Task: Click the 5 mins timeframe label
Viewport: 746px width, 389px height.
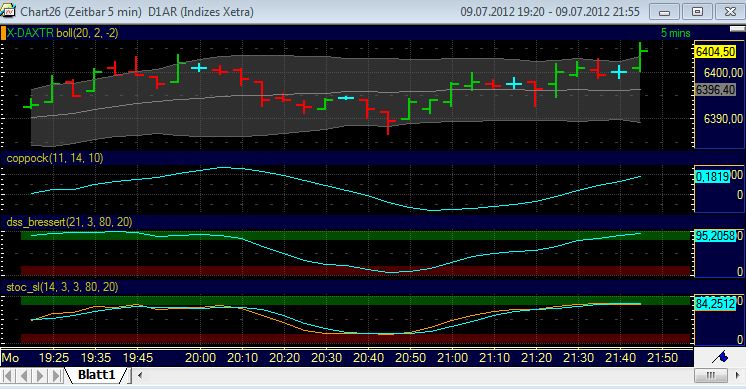Action: (676, 33)
